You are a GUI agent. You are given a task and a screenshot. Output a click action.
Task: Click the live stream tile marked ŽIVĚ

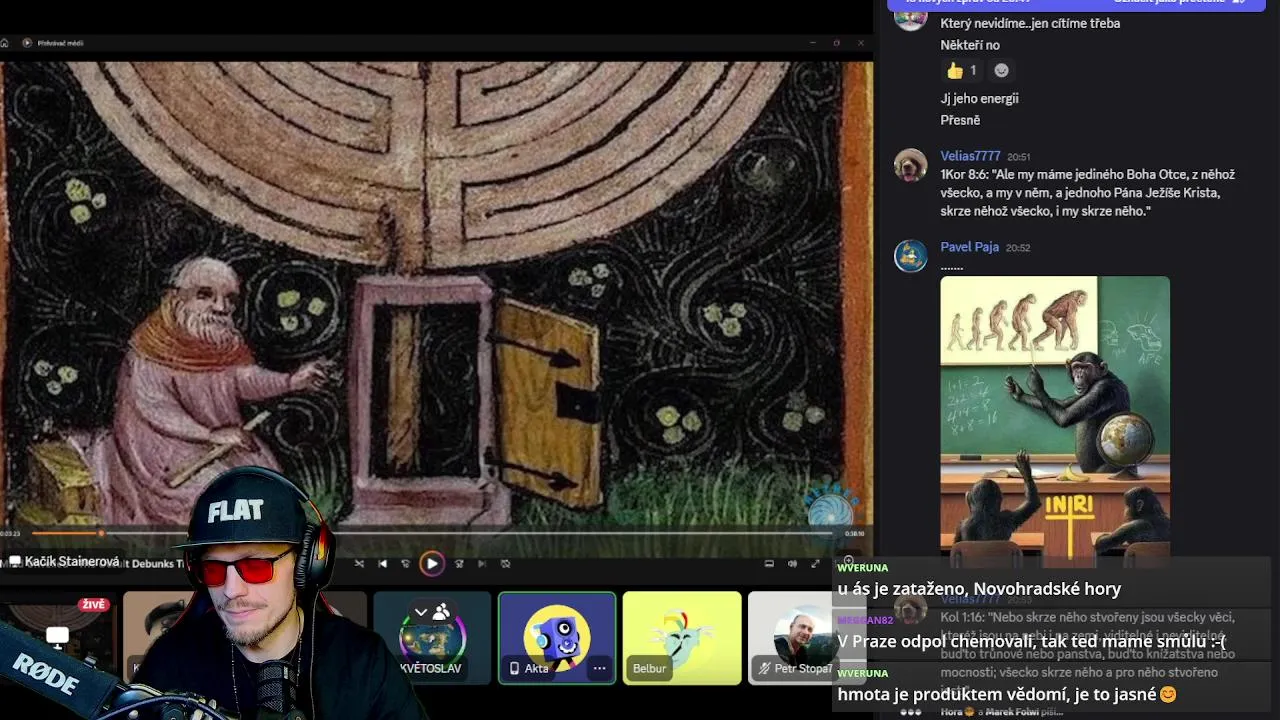pos(57,638)
